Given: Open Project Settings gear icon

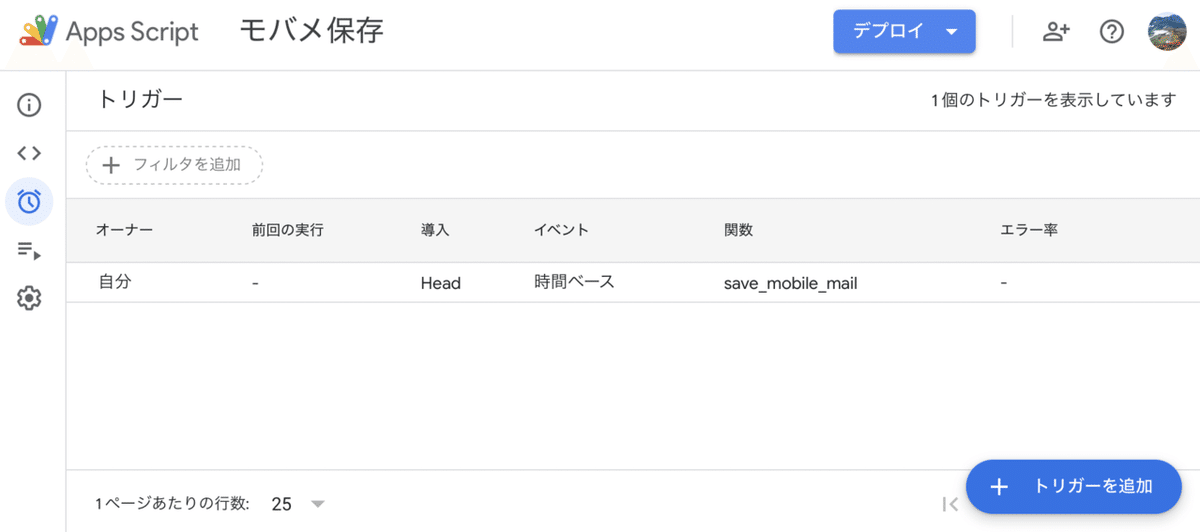Looking at the screenshot, I should [x=30, y=297].
